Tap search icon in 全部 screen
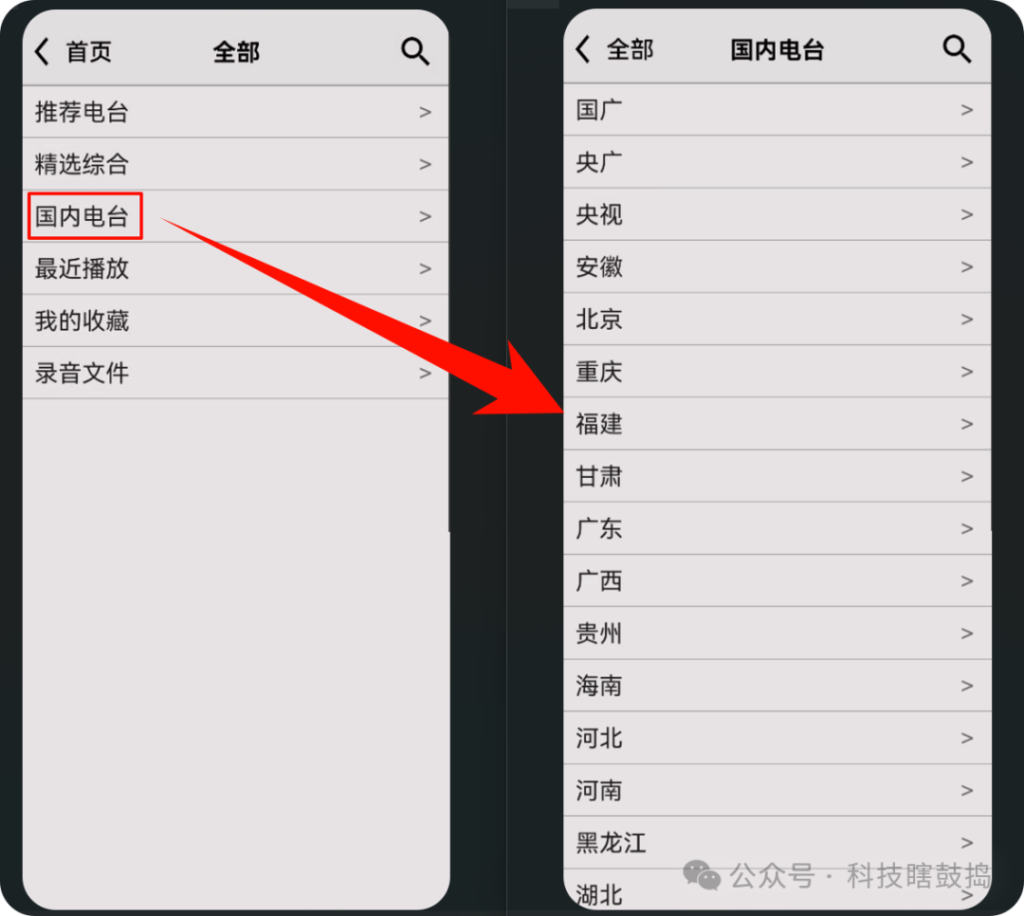The image size is (1024, 916). [415, 51]
